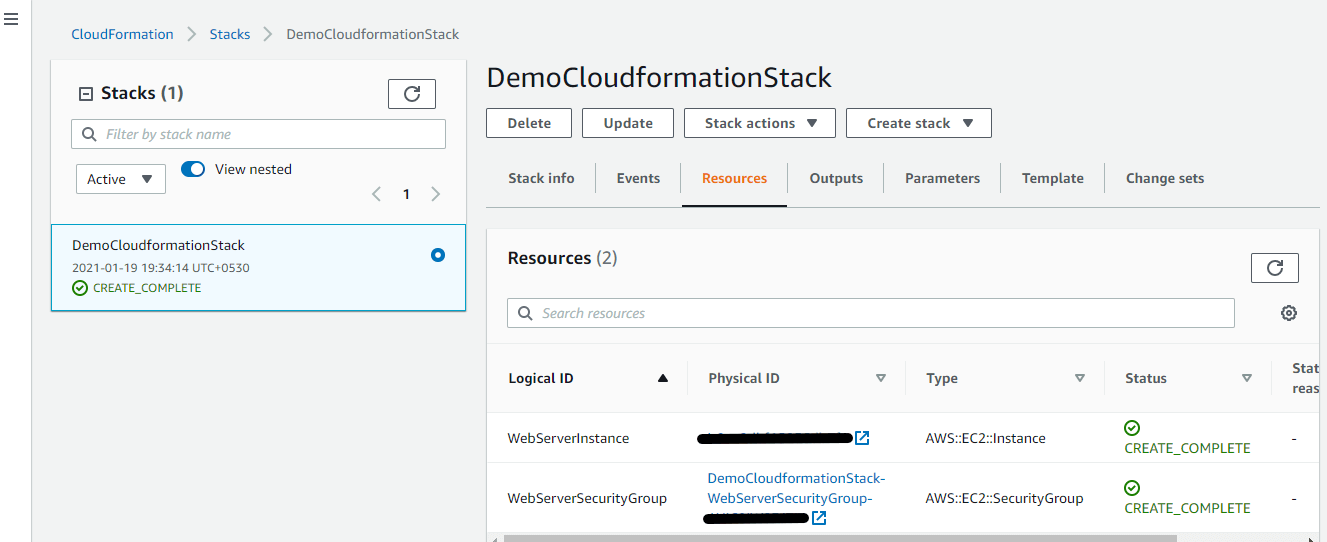Click AWS::EC2::Instance type cell
The image size is (1327, 542).
tap(986, 438)
